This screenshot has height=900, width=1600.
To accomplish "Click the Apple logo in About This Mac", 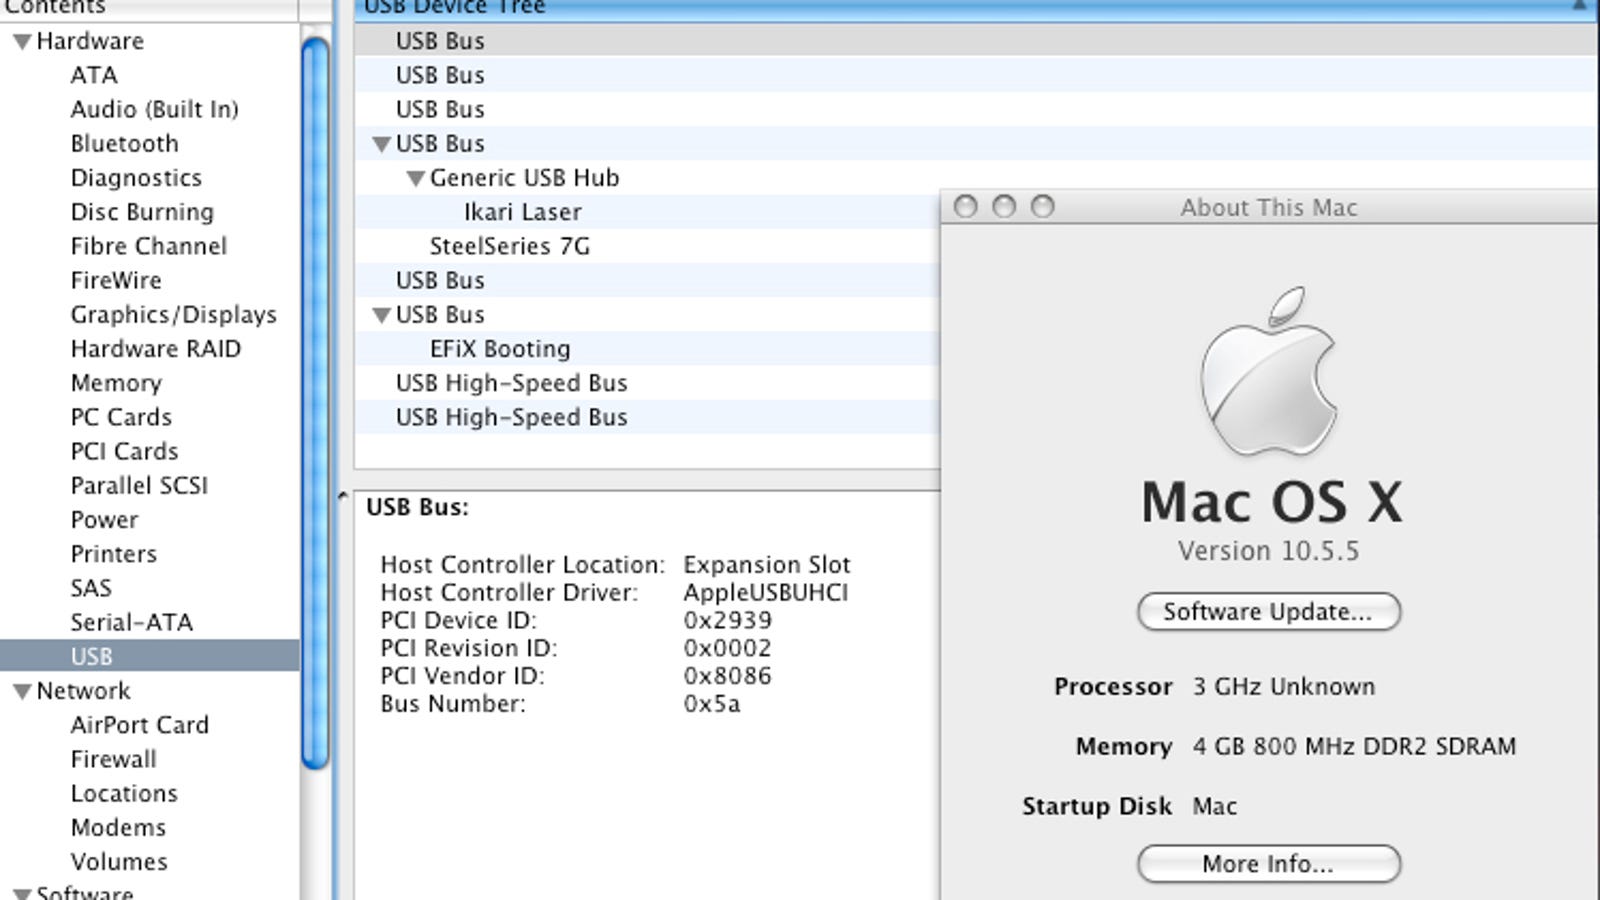I will (1269, 372).
